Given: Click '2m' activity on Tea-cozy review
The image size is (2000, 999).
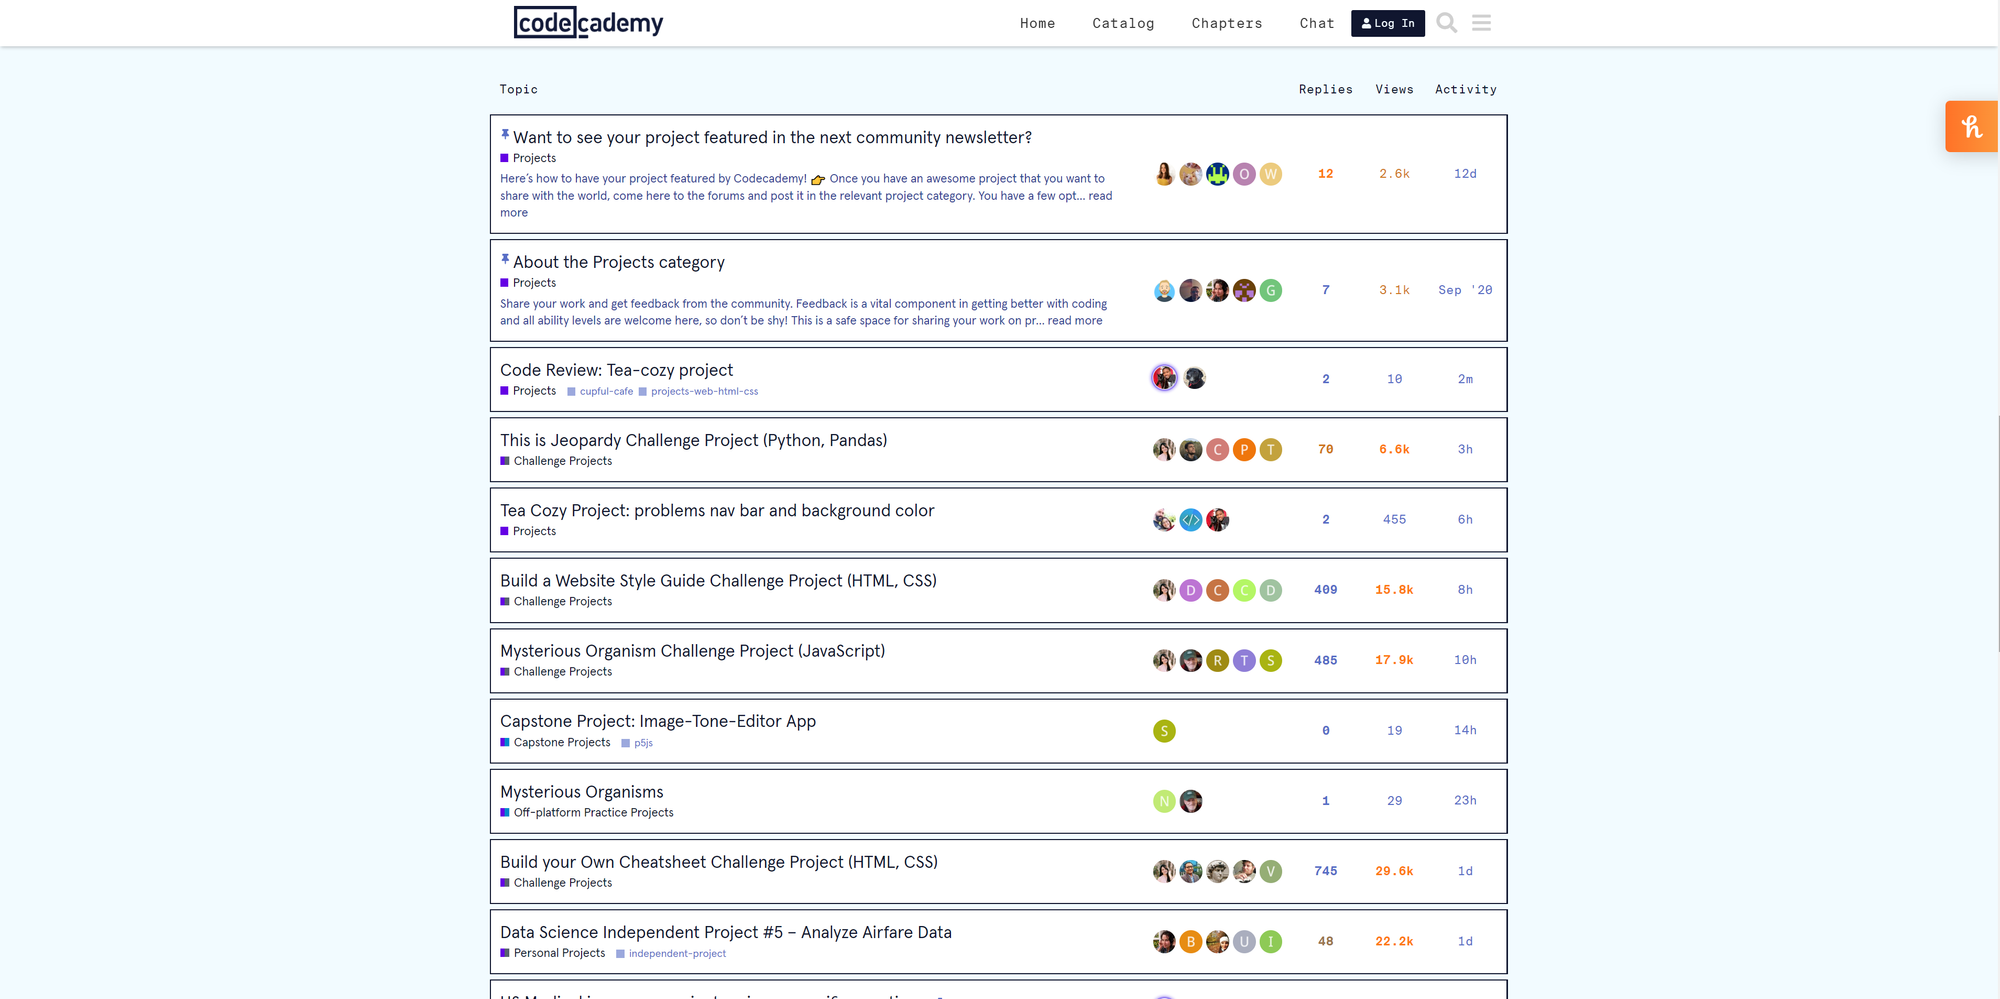Looking at the screenshot, I should [1465, 379].
